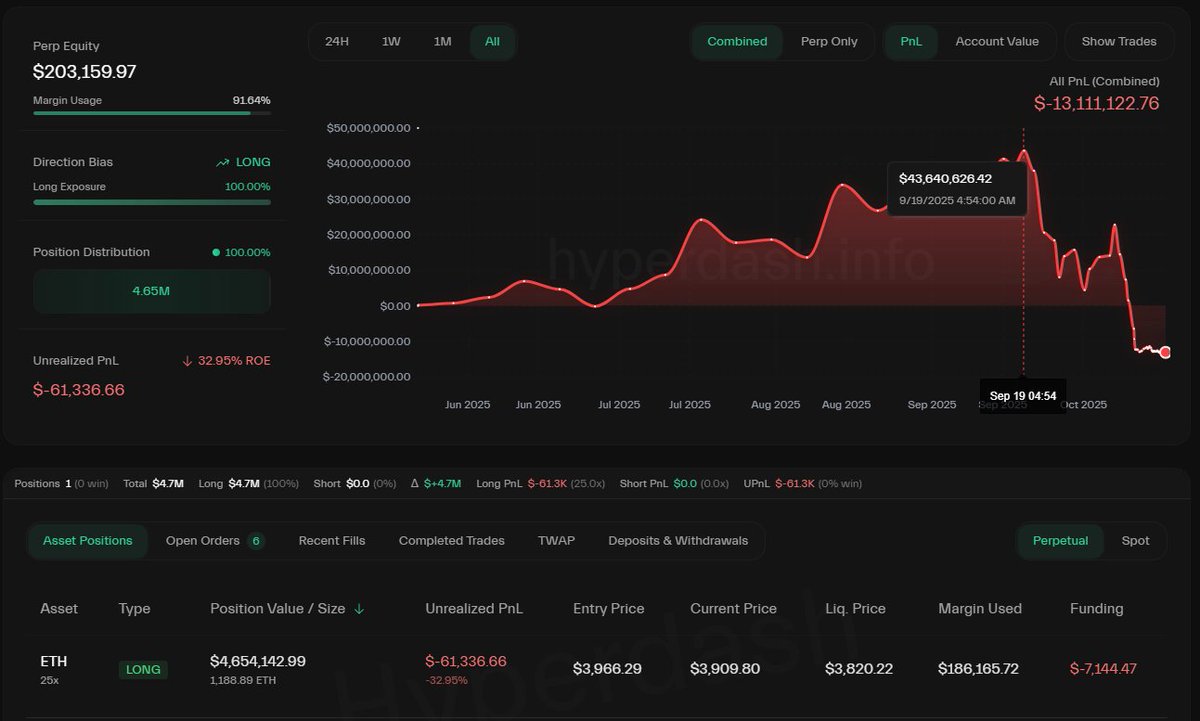Click the liquidation price $3,820.22
The width and height of the screenshot is (1200, 721).
[859, 669]
